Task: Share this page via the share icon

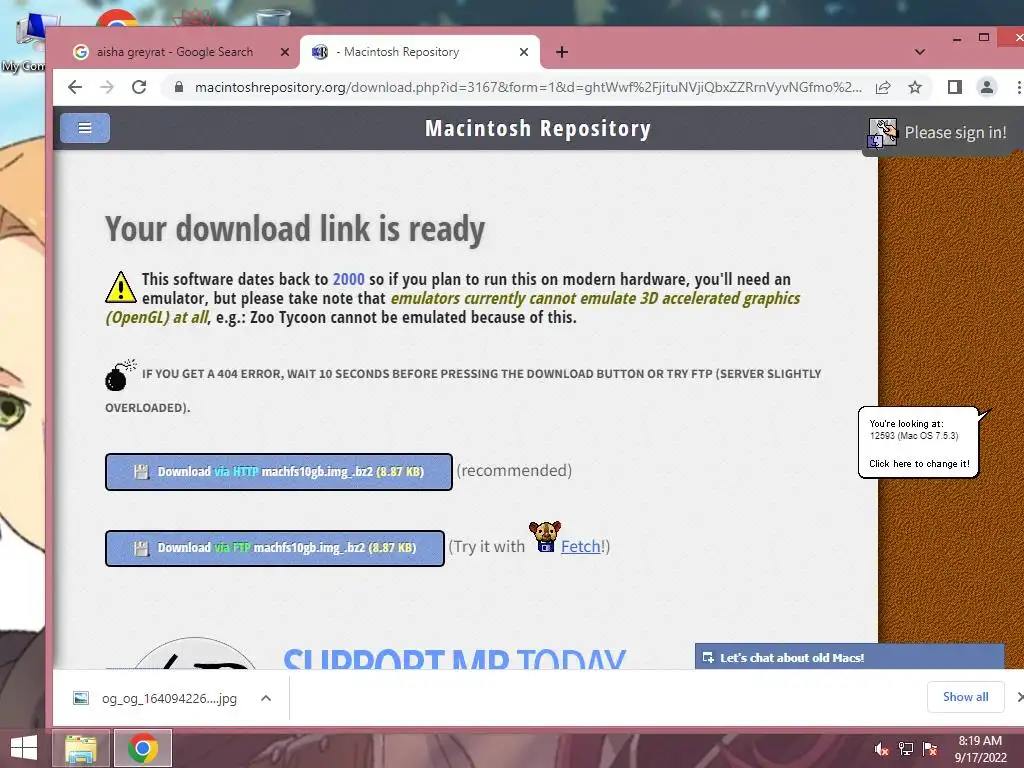Action: point(883,87)
